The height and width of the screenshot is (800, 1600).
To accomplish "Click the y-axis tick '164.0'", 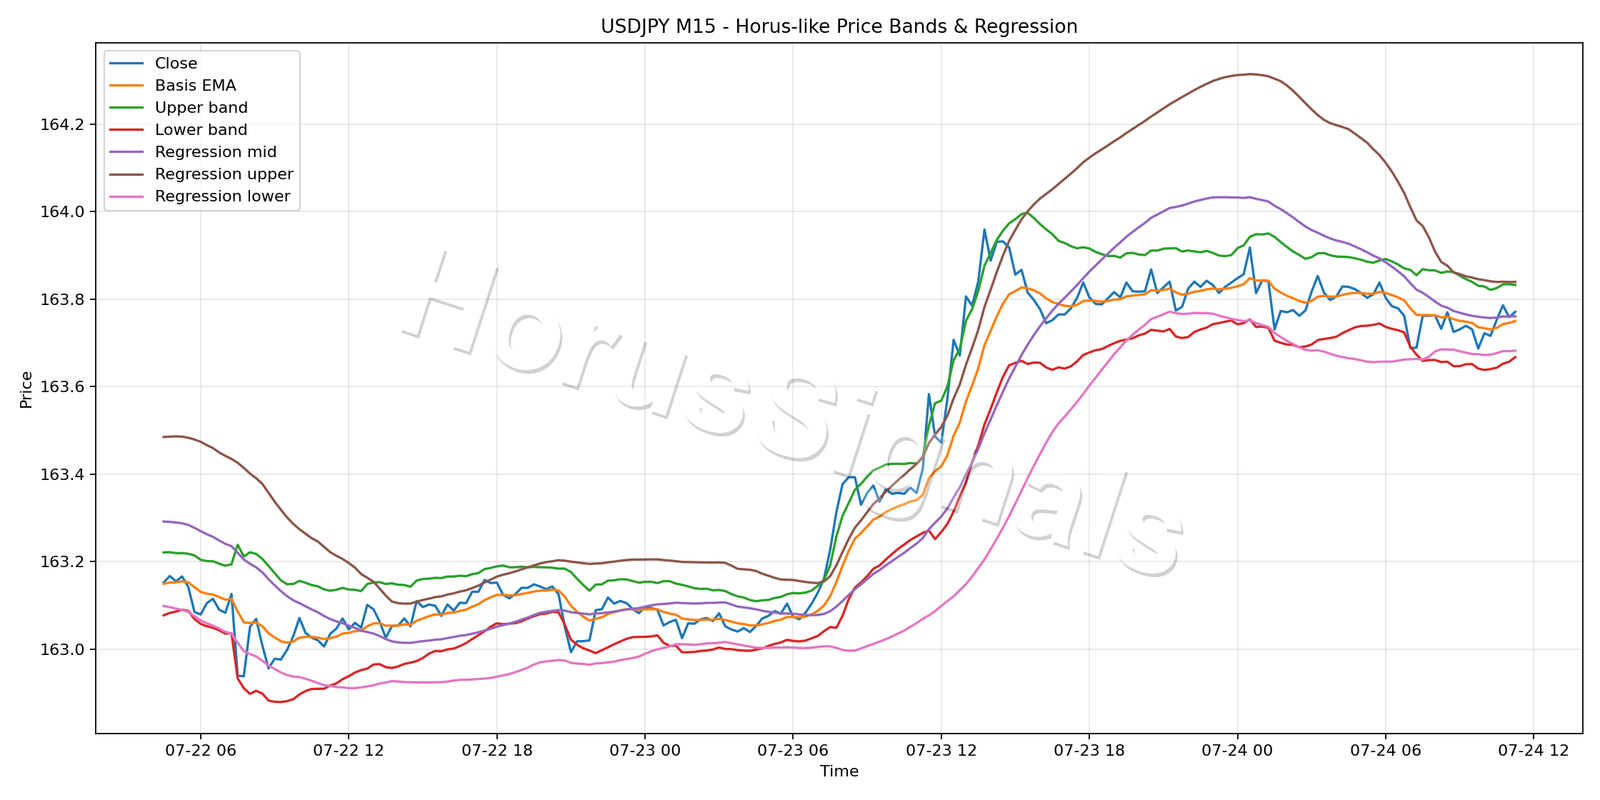I will tap(62, 212).
